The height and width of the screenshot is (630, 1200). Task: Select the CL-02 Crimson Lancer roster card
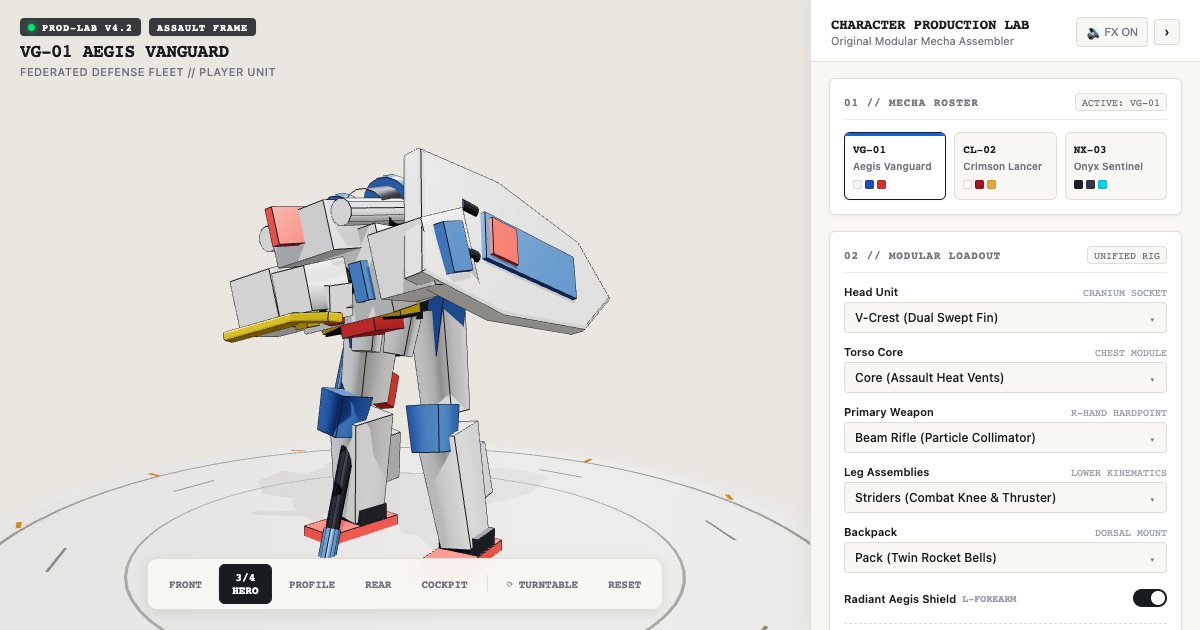(x=1005, y=166)
